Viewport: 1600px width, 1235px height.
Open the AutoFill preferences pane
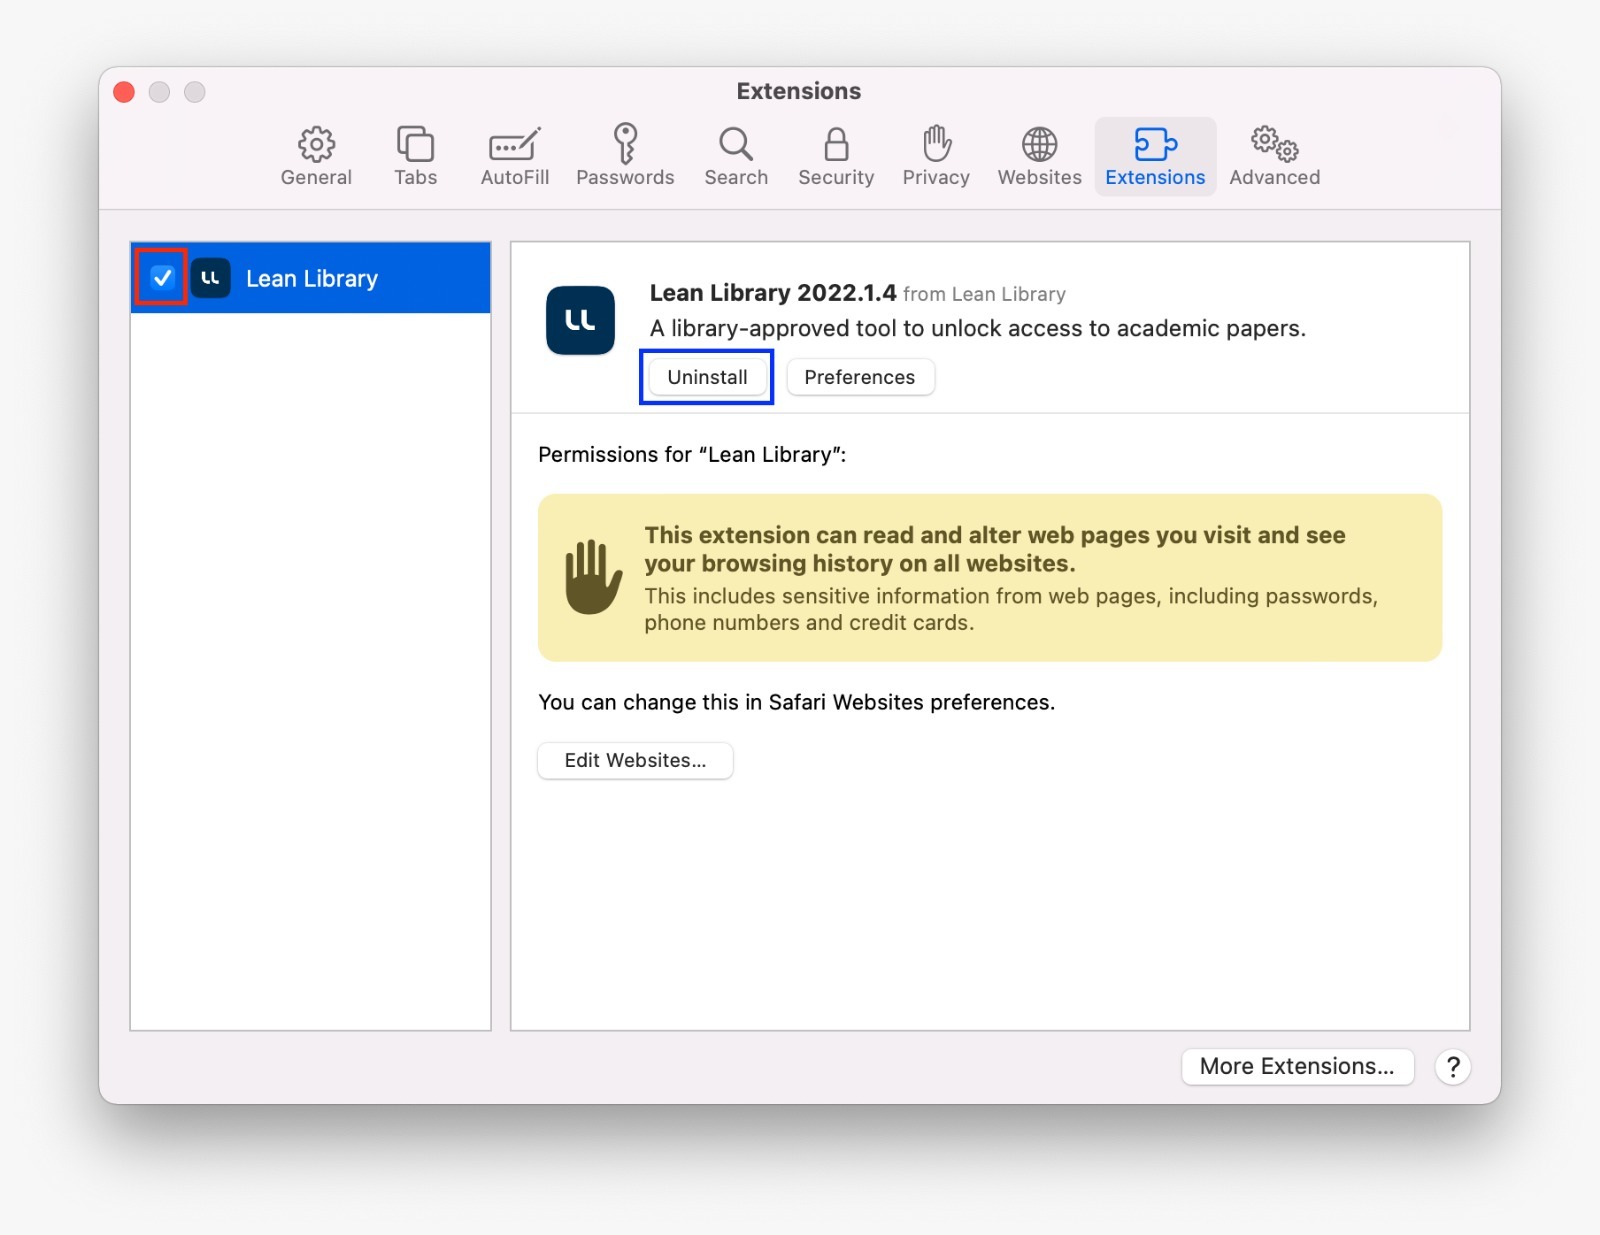pyautogui.click(x=514, y=157)
